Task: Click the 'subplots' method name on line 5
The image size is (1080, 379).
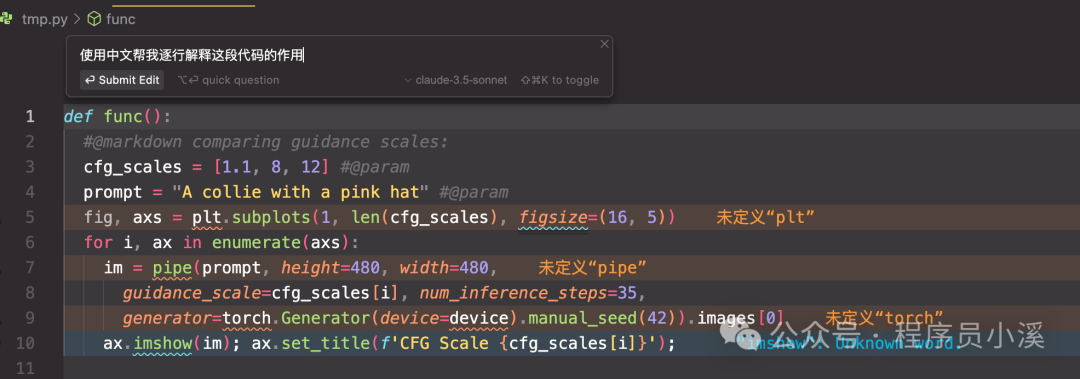Action: [x=271, y=218]
